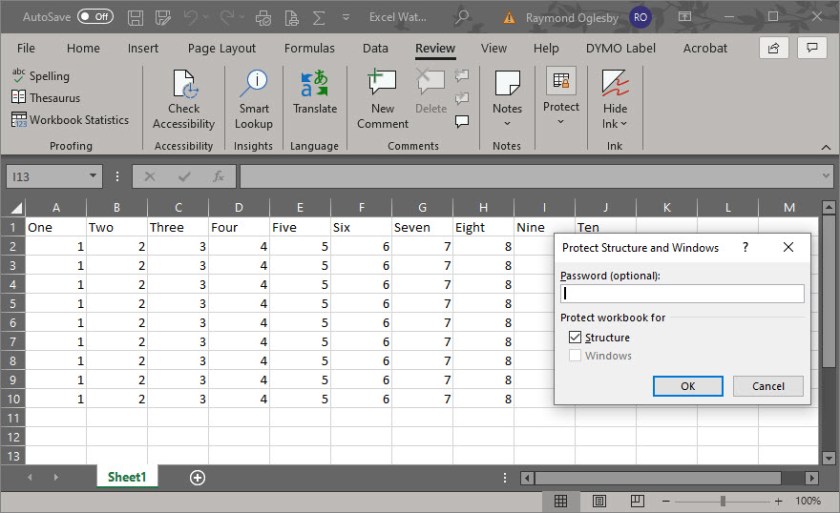Switch to the Home tab
Image resolution: width=840 pixels, height=513 pixels.
coord(83,48)
